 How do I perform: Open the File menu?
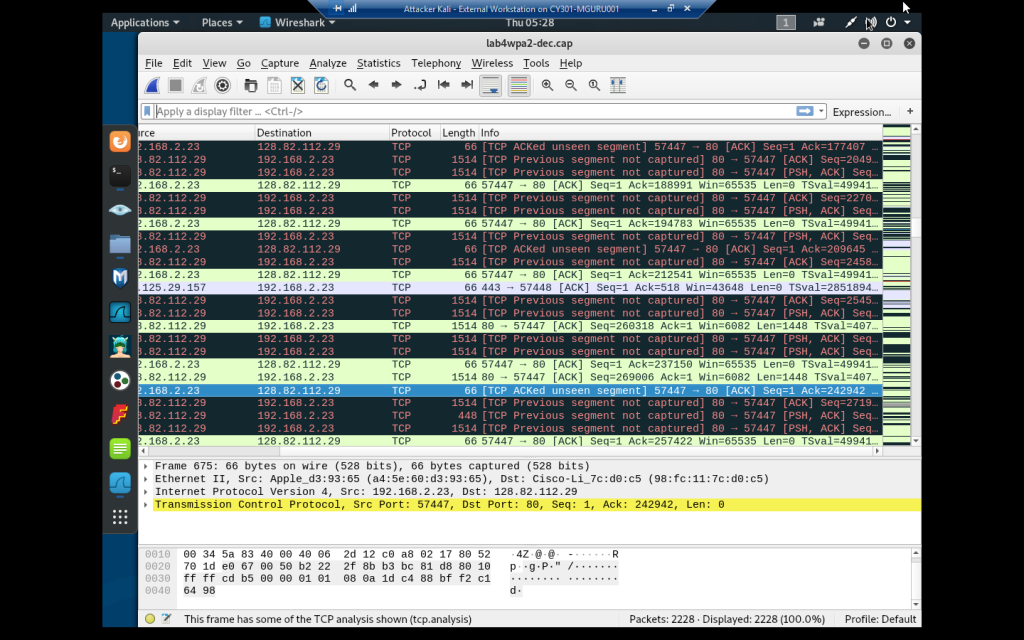(x=153, y=63)
